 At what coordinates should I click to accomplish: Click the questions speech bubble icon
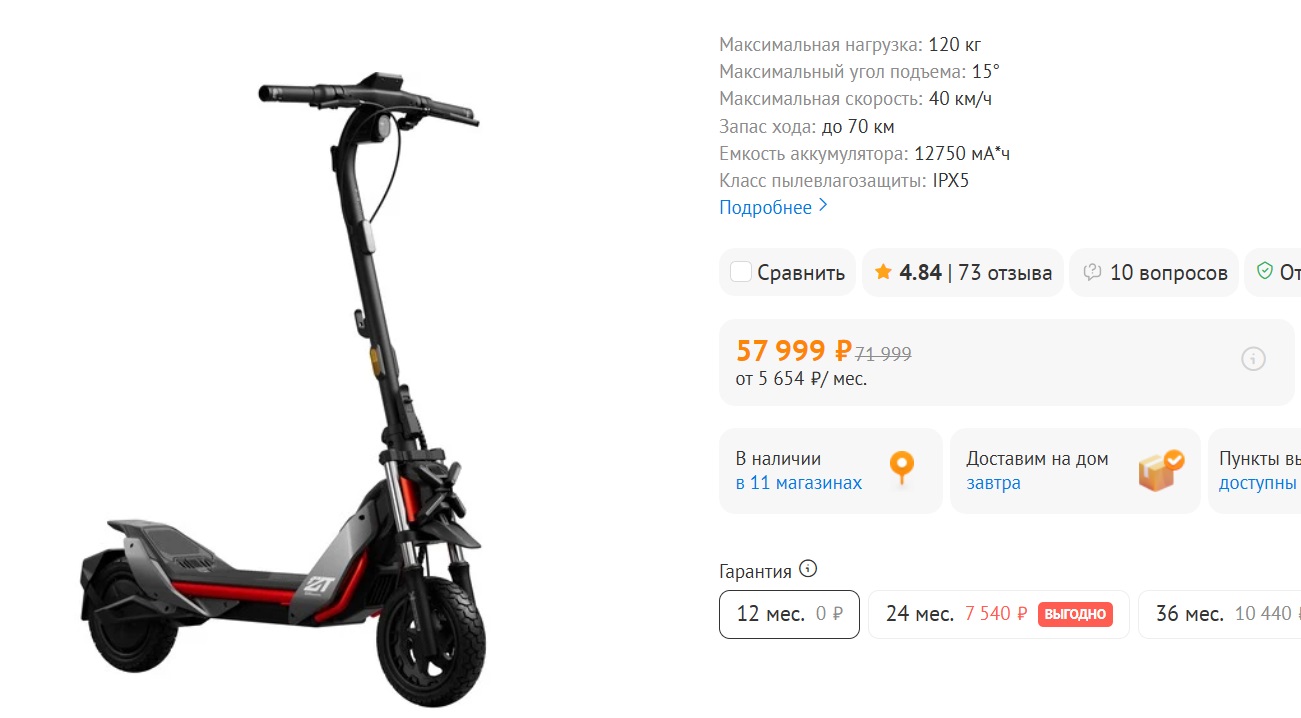tap(1092, 272)
